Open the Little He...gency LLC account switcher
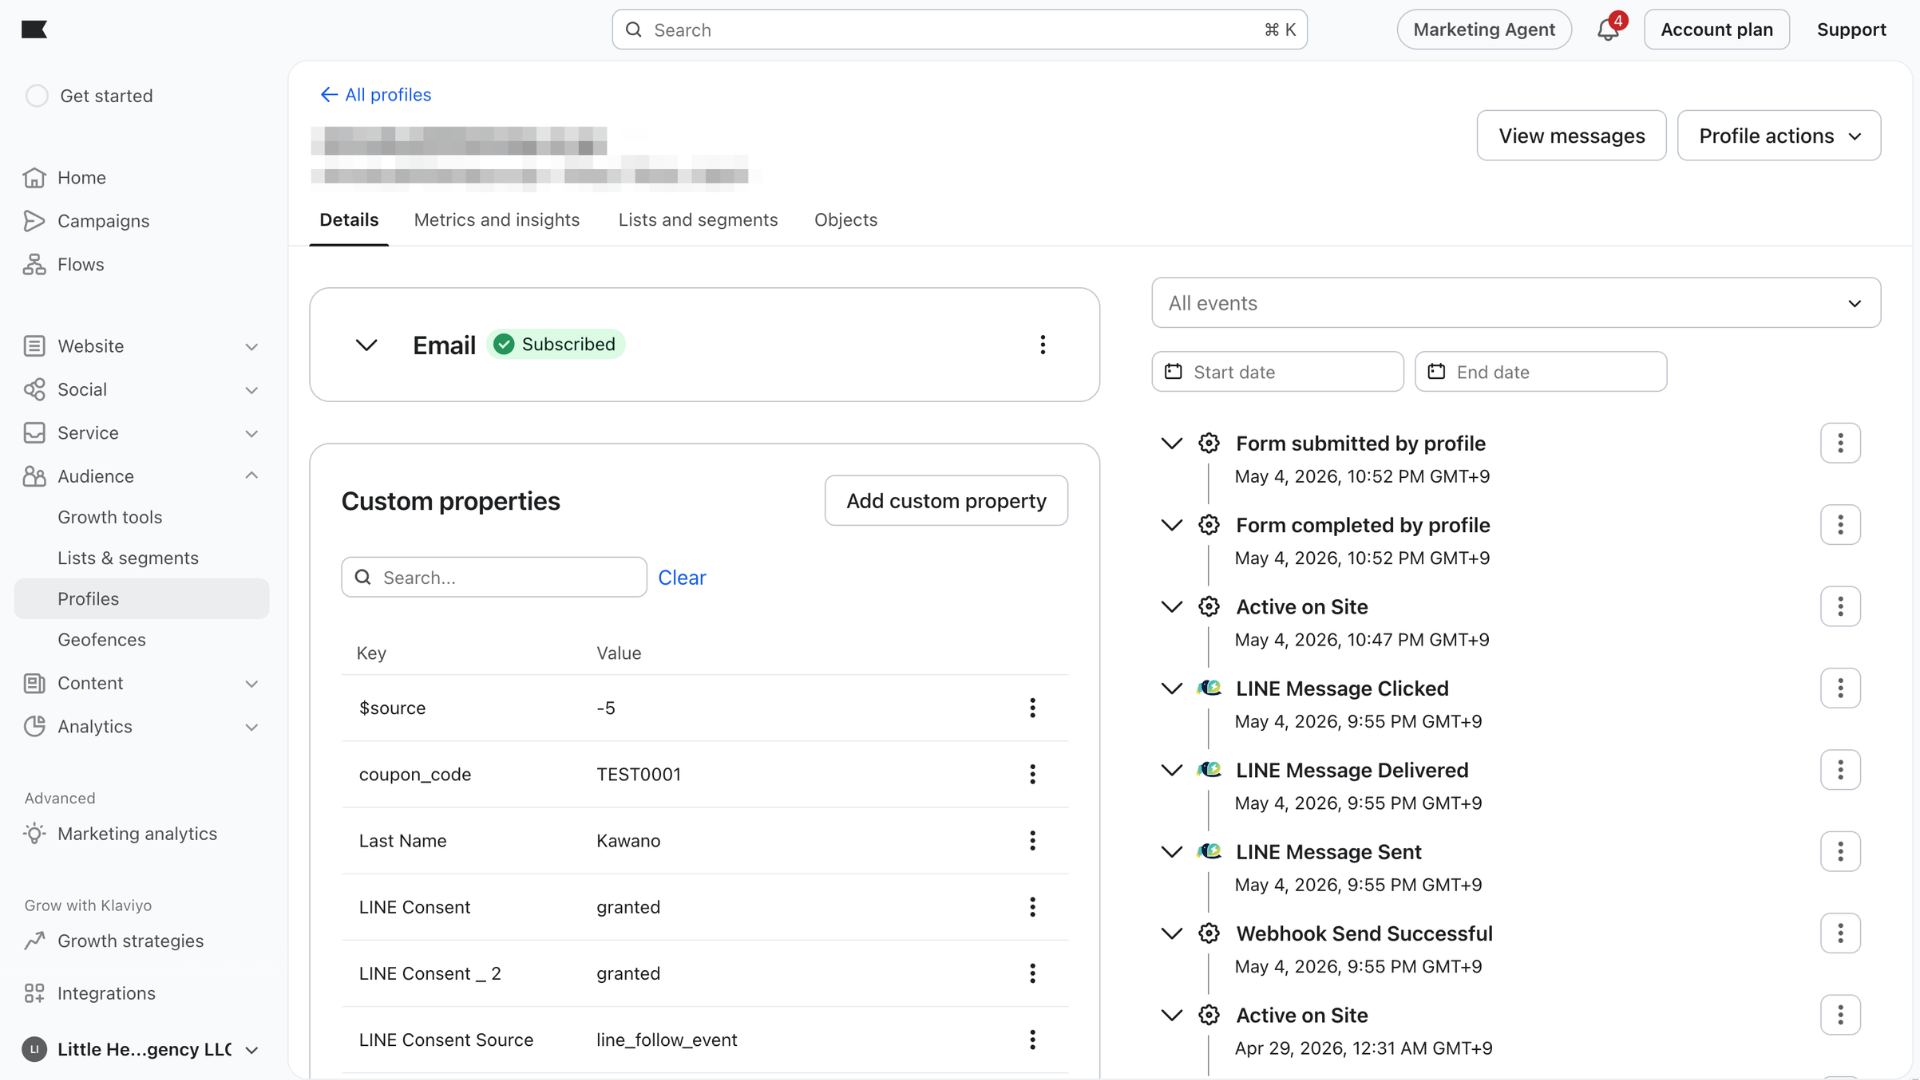Viewport: 1920px width, 1080px height. (140, 1049)
